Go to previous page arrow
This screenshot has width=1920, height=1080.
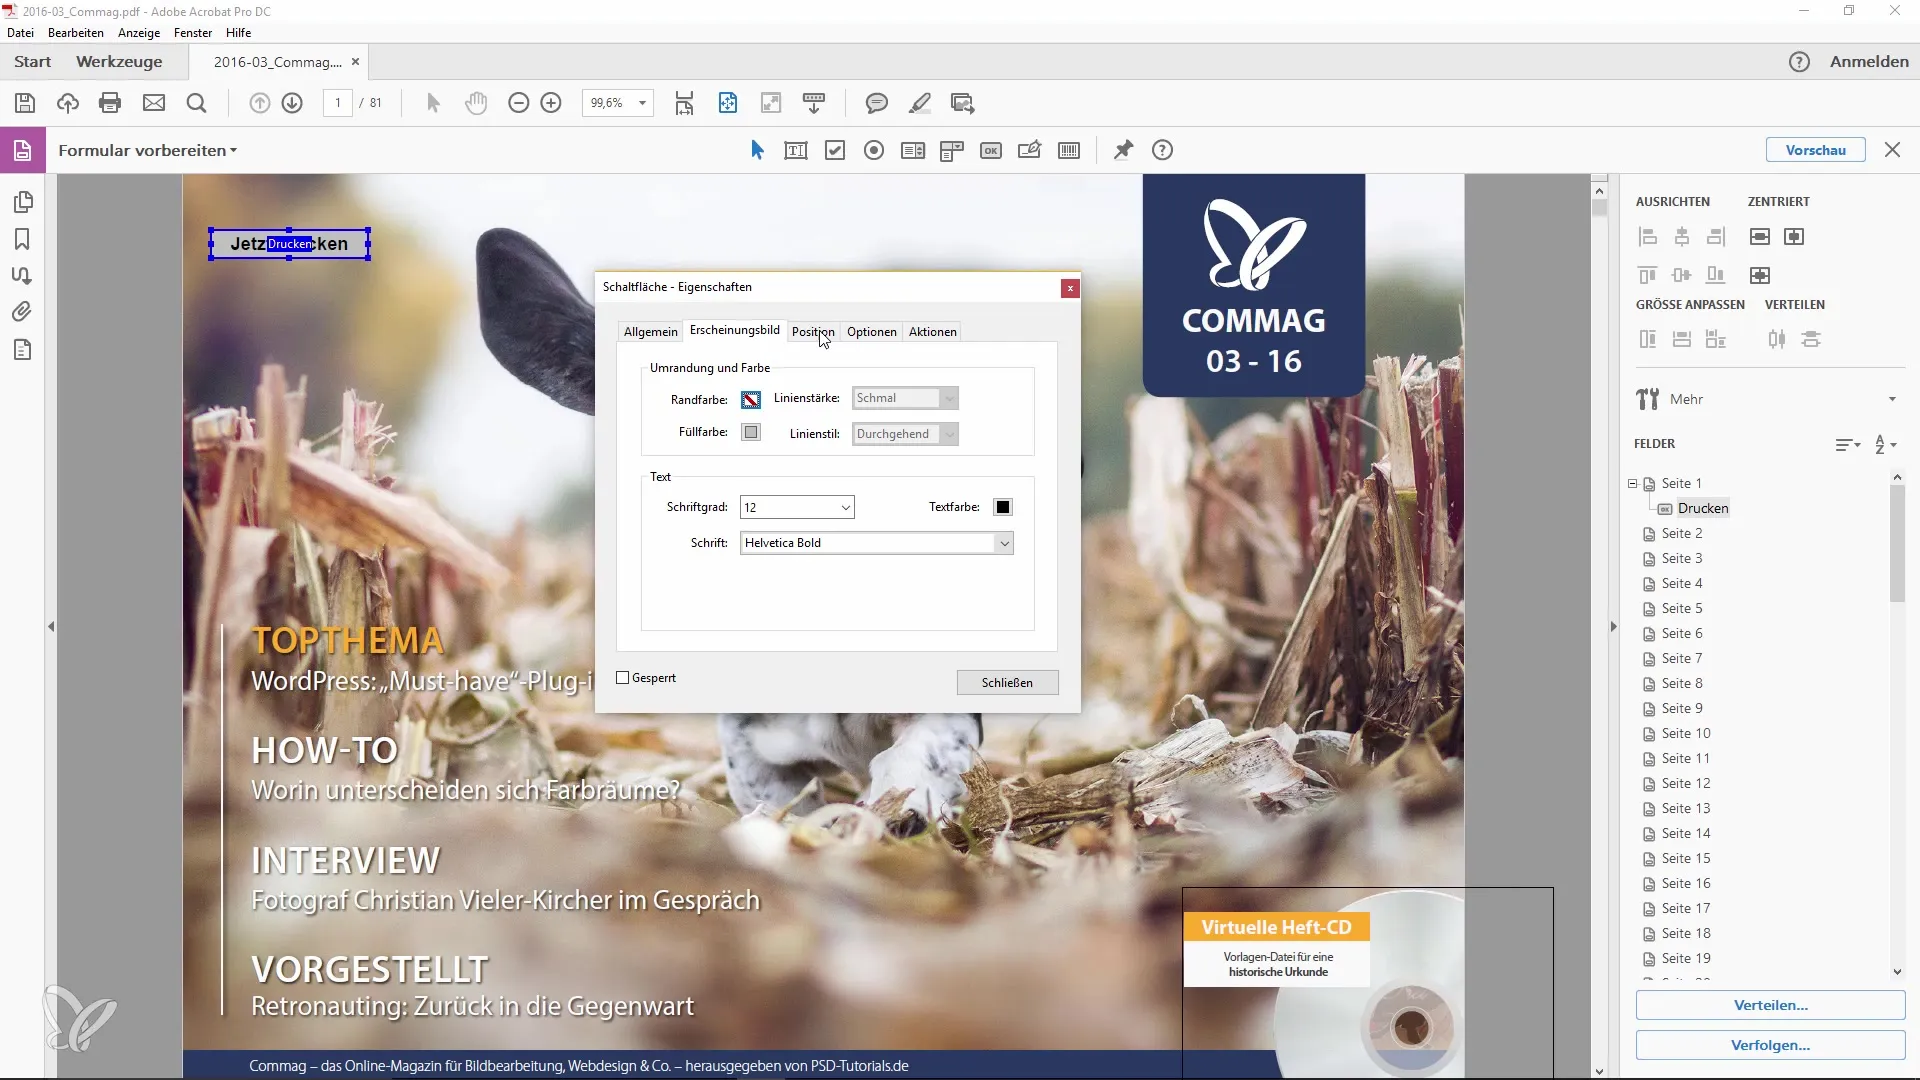259,103
